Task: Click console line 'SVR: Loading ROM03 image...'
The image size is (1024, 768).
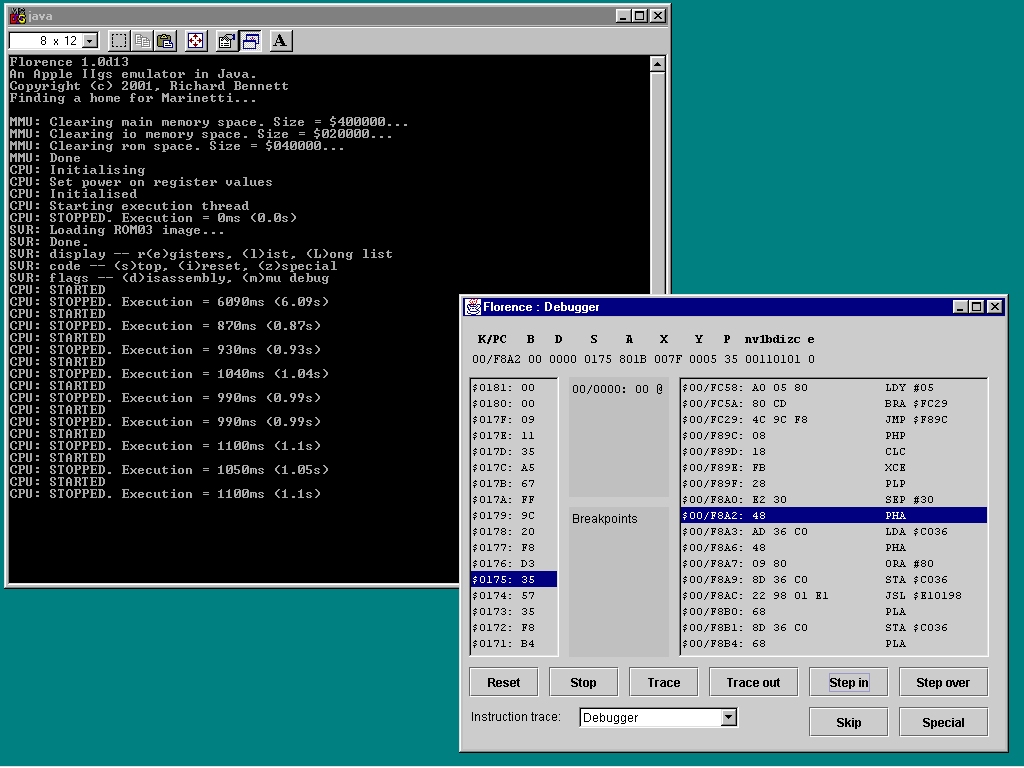Action: pyautogui.click(x=116, y=230)
